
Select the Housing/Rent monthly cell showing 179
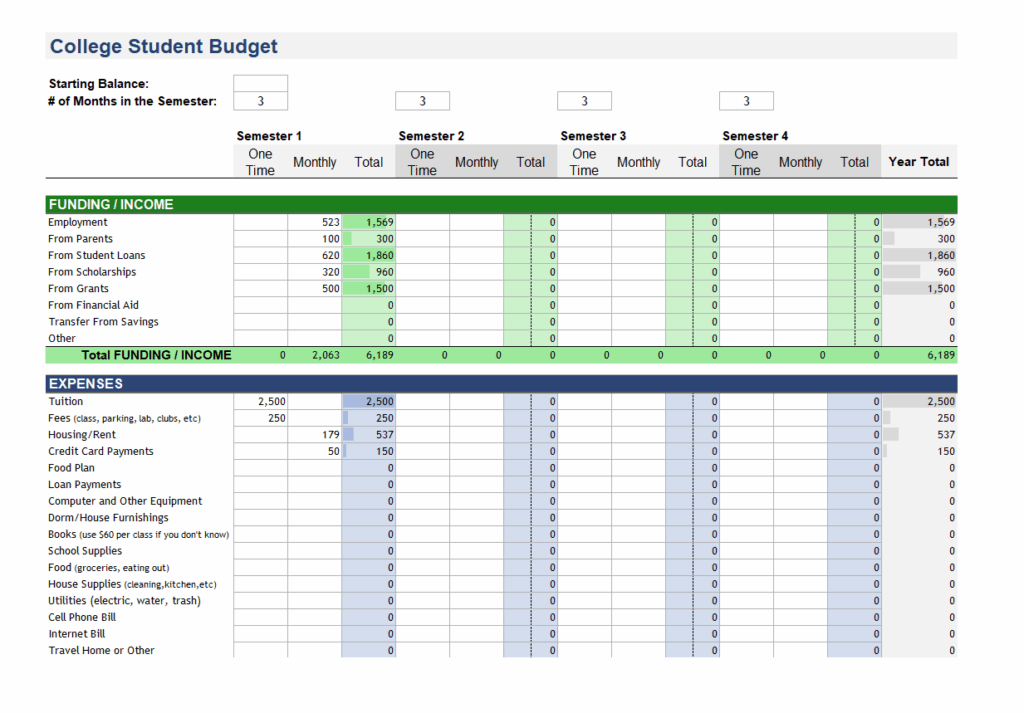(x=315, y=434)
